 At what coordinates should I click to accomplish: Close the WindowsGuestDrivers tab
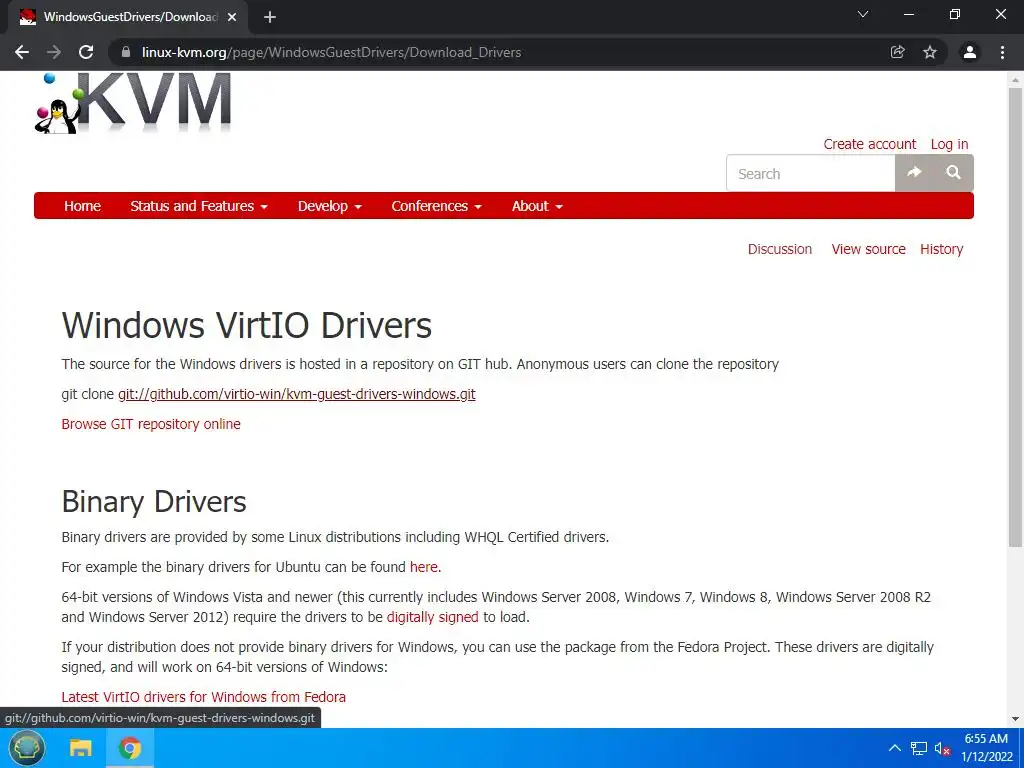click(232, 17)
